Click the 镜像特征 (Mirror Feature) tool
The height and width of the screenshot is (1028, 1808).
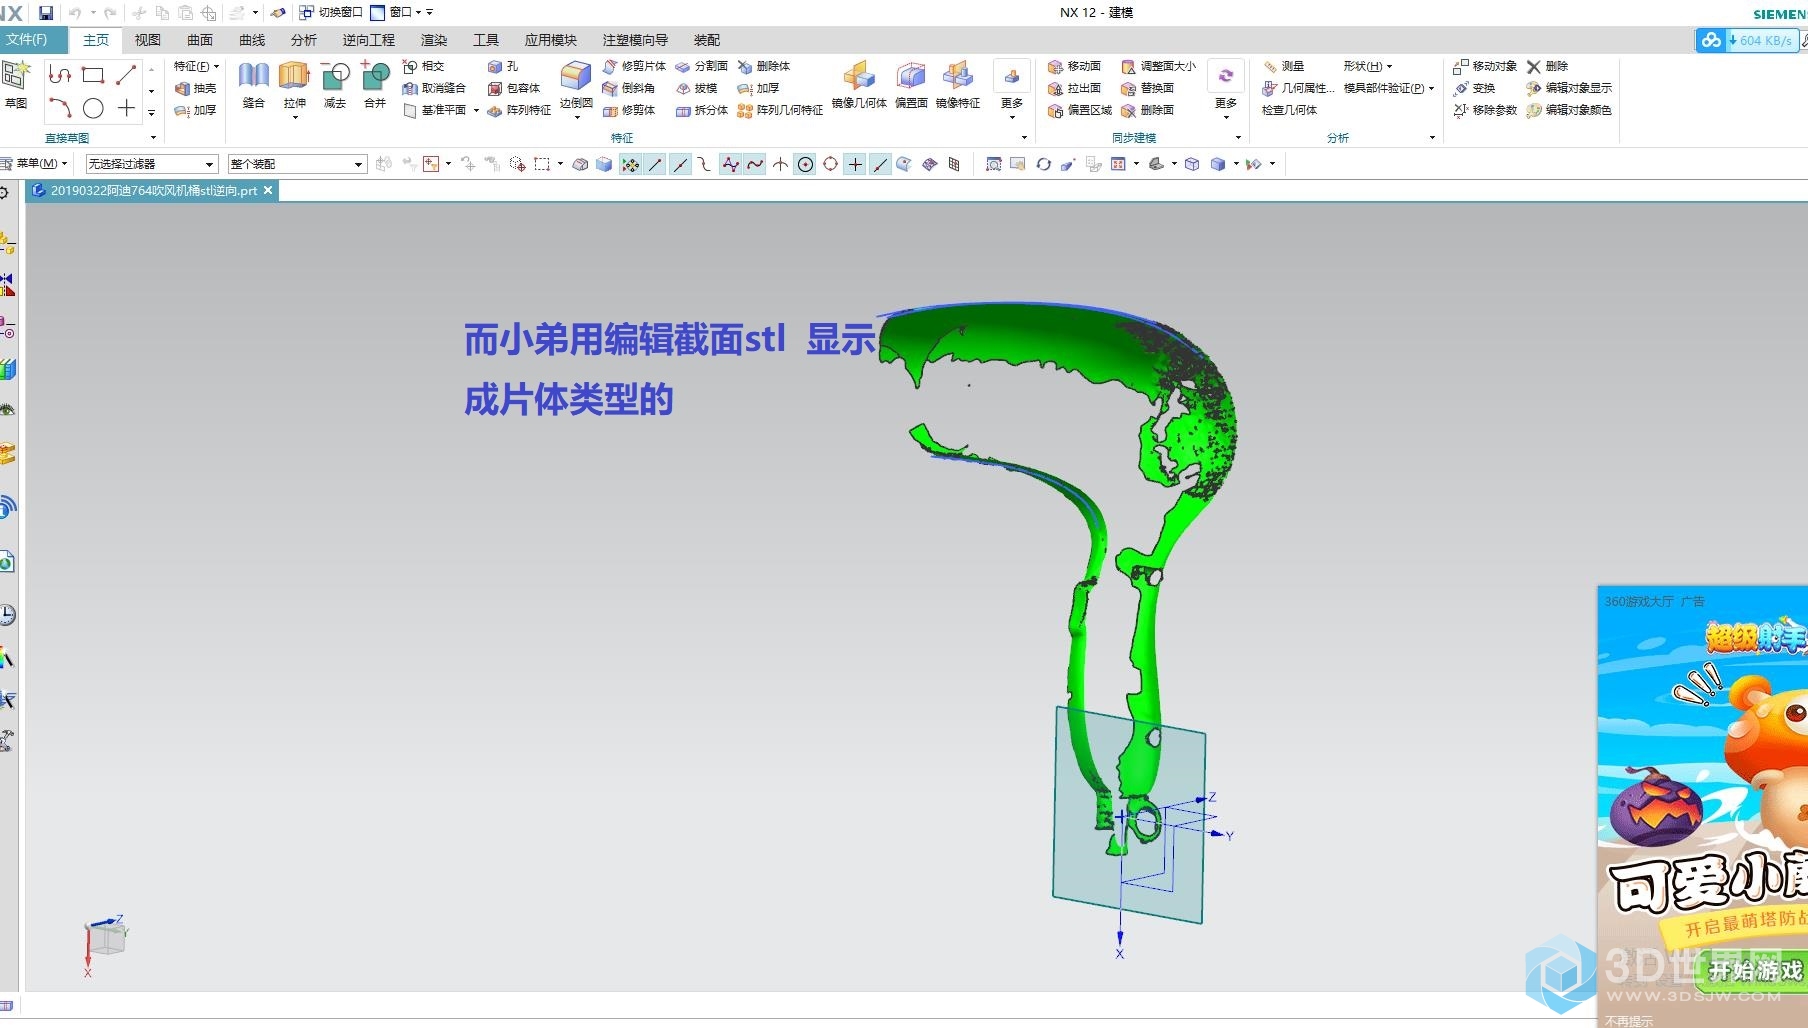[x=958, y=85]
